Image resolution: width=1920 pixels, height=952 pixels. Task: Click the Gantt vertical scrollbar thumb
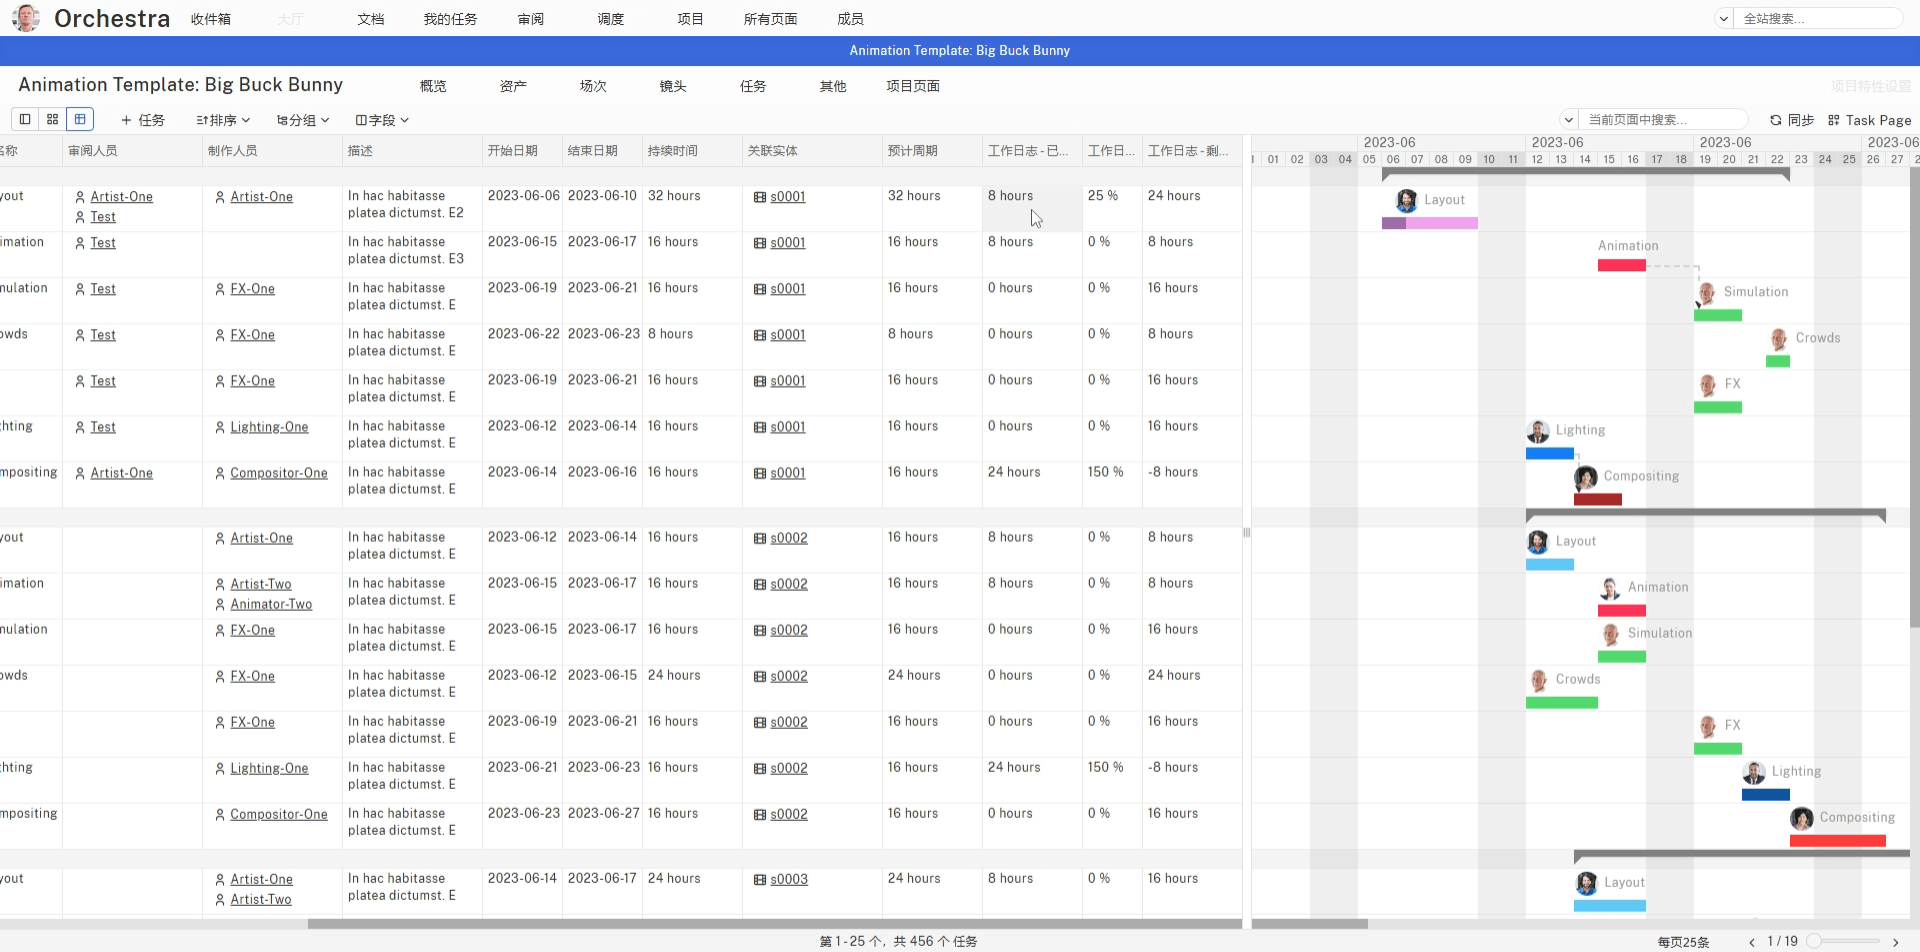[1915, 397]
